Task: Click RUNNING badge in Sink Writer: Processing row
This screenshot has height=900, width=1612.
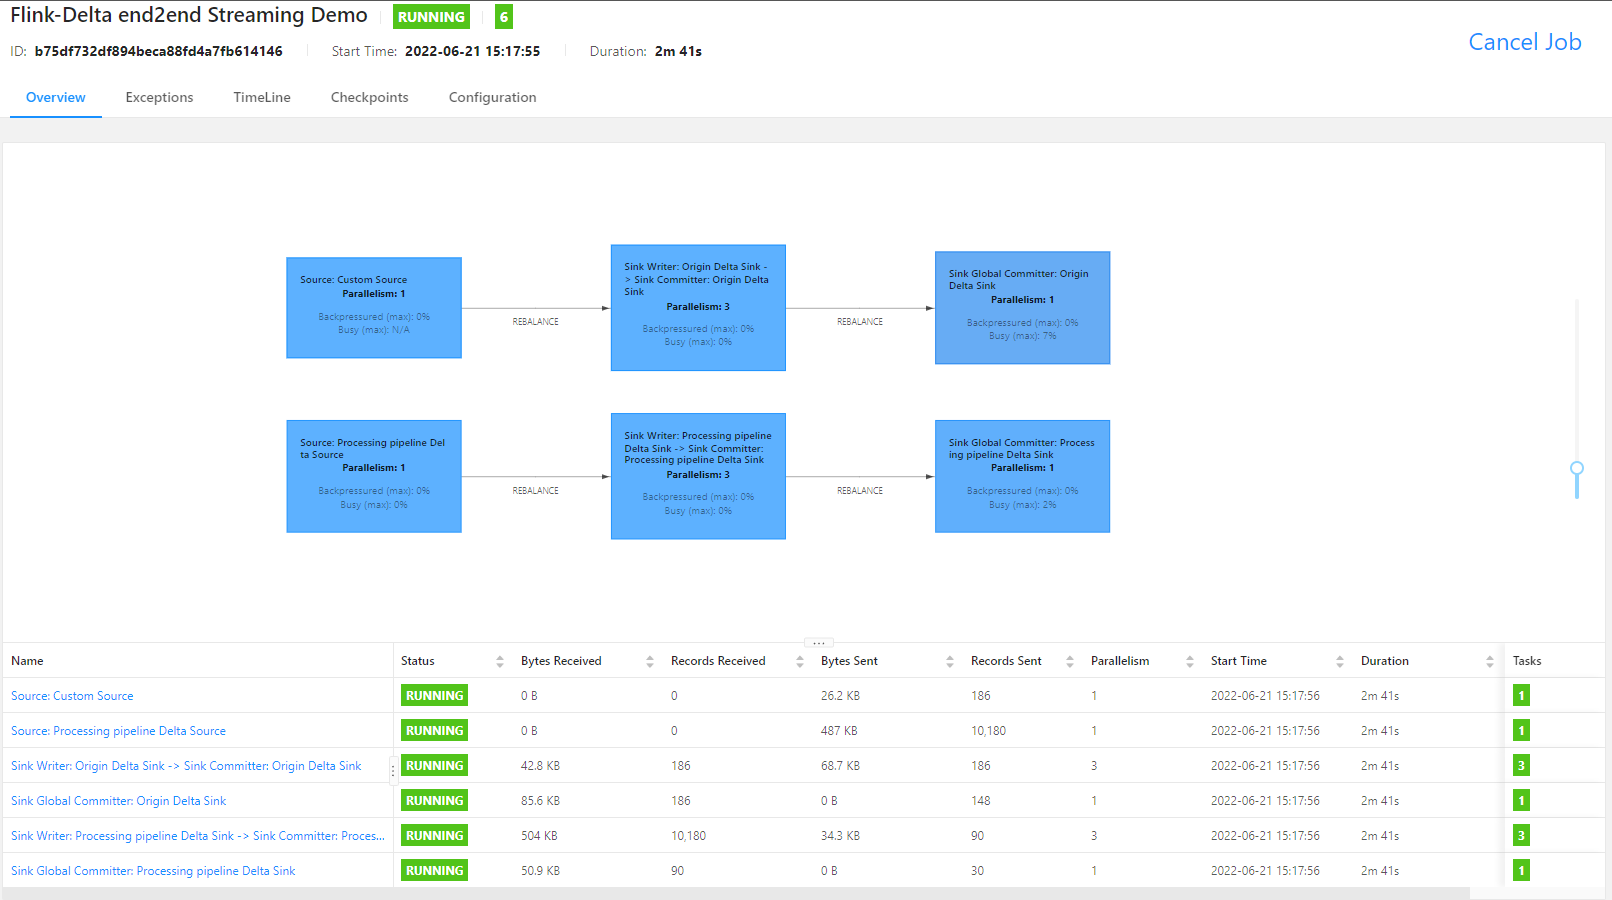Action: click(434, 836)
